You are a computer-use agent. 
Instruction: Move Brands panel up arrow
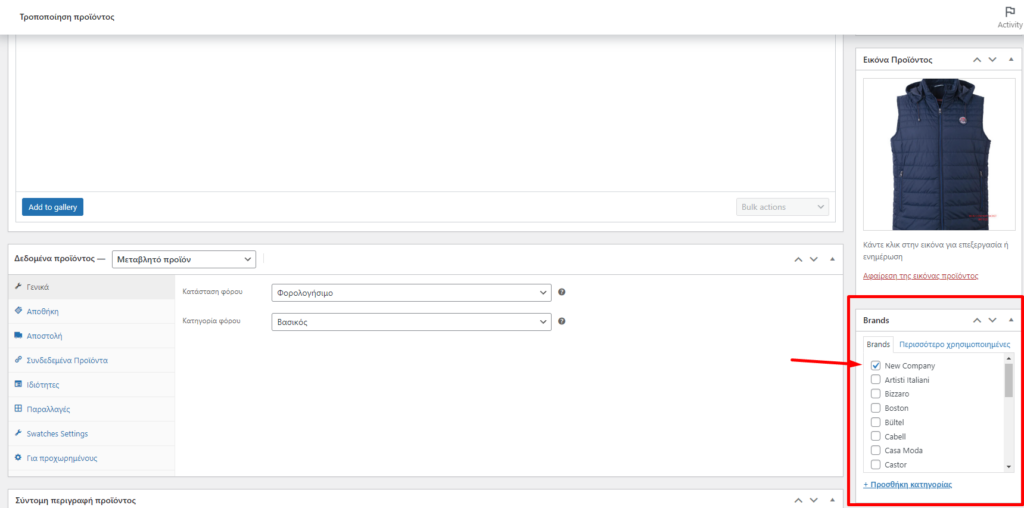[x=975, y=320]
